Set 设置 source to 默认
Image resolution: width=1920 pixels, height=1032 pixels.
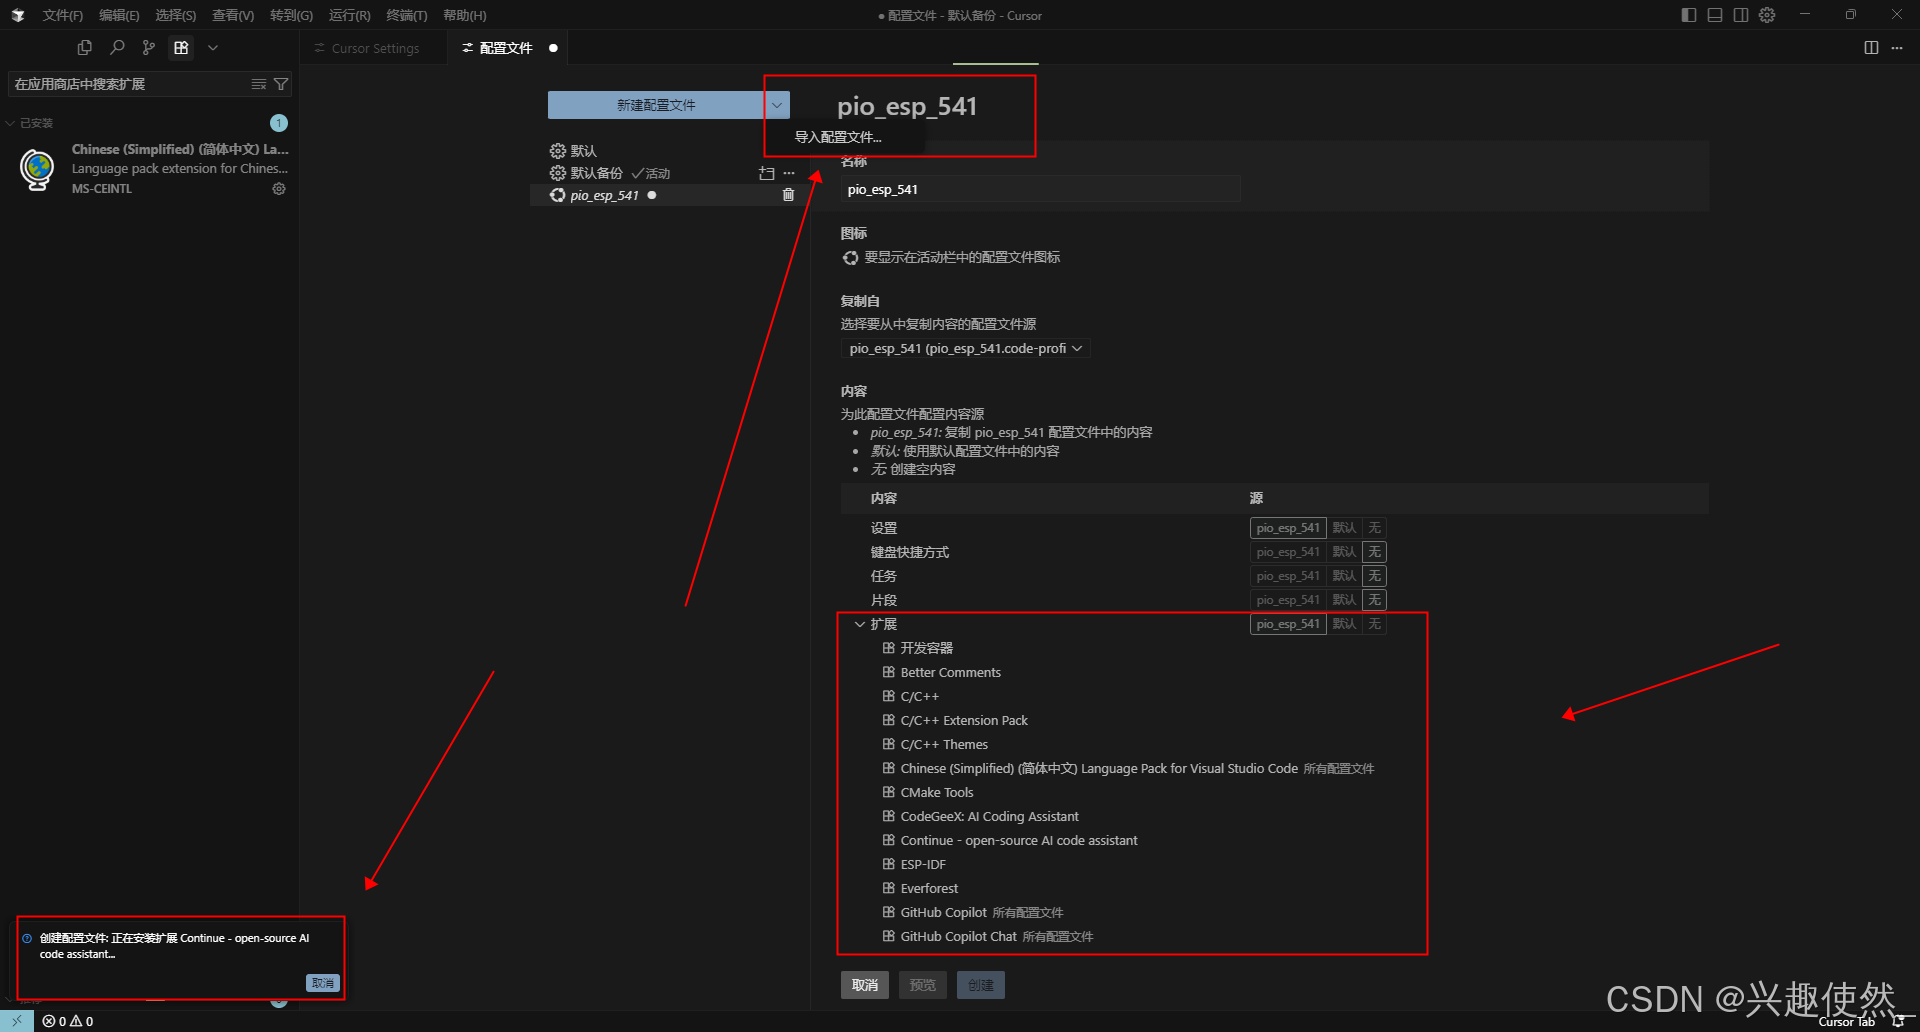click(x=1344, y=528)
